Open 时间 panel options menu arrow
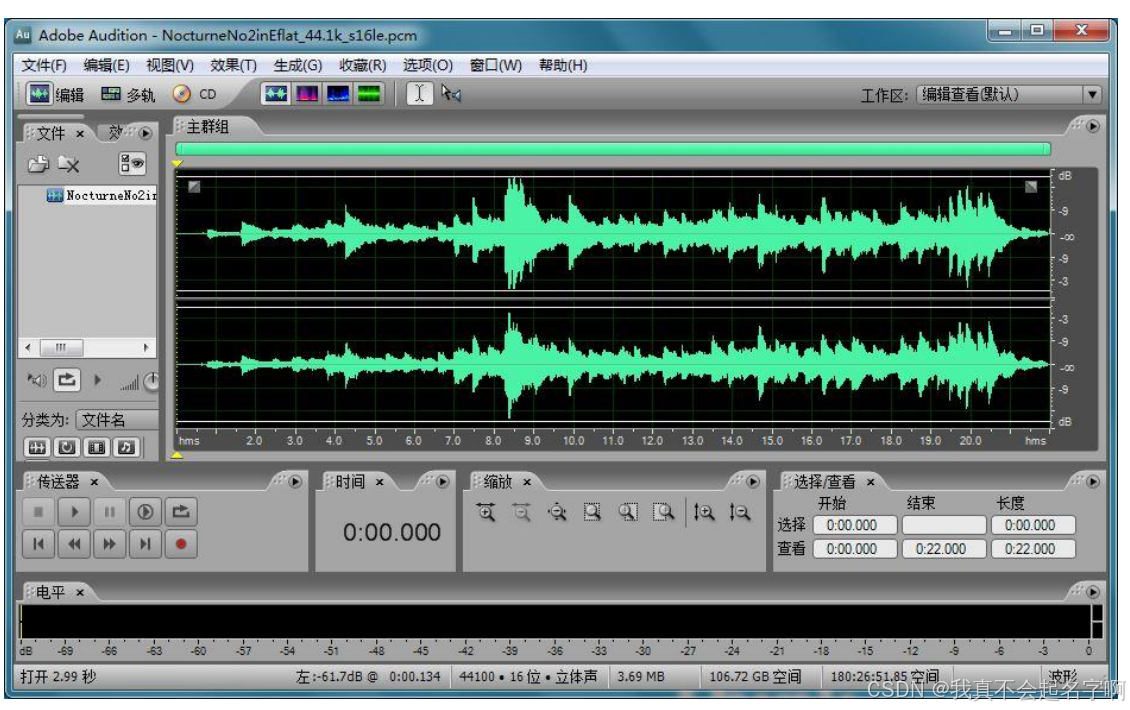The height and width of the screenshot is (710, 1130). tap(442, 482)
